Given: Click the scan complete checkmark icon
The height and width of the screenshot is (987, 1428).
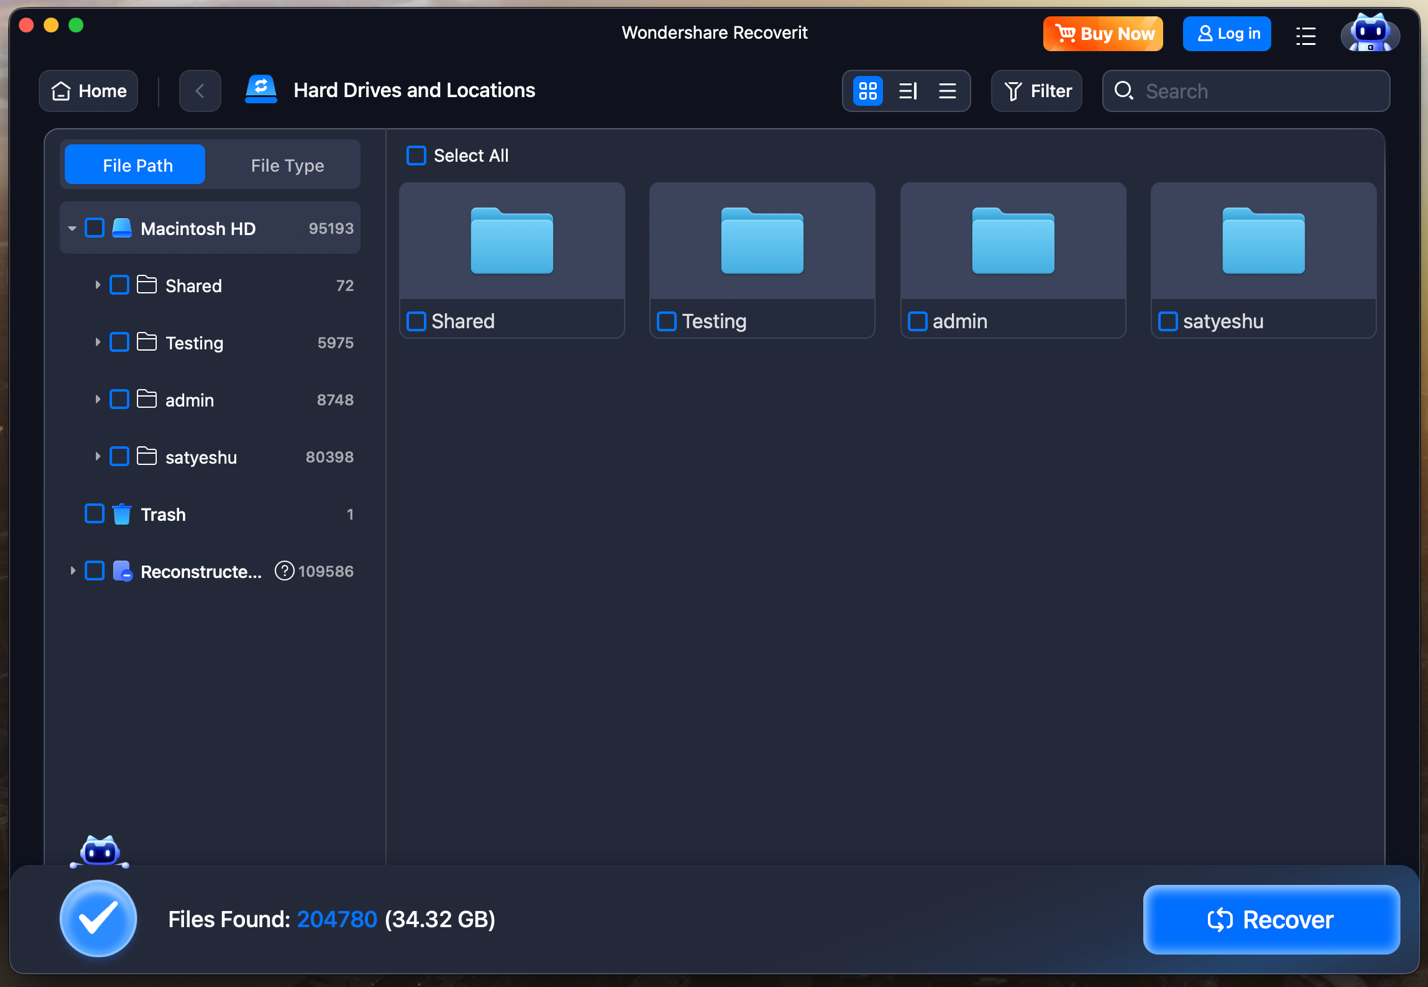Looking at the screenshot, I should (x=98, y=918).
